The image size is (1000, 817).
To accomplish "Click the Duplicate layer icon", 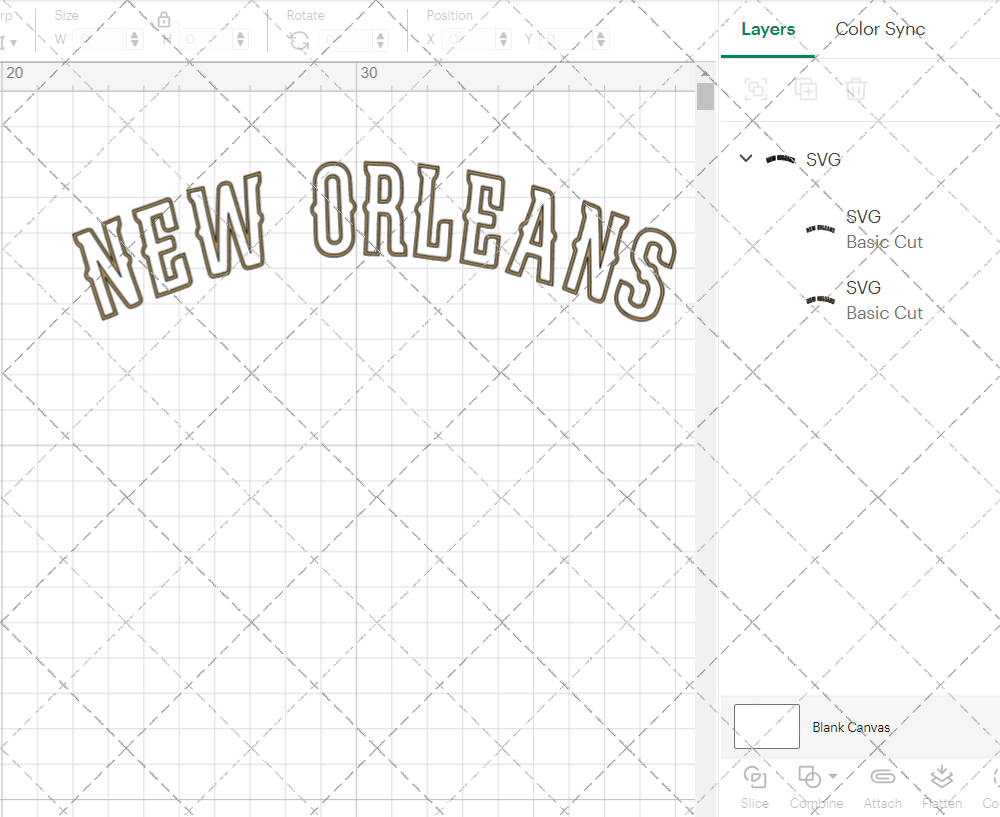I will tap(805, 89).
